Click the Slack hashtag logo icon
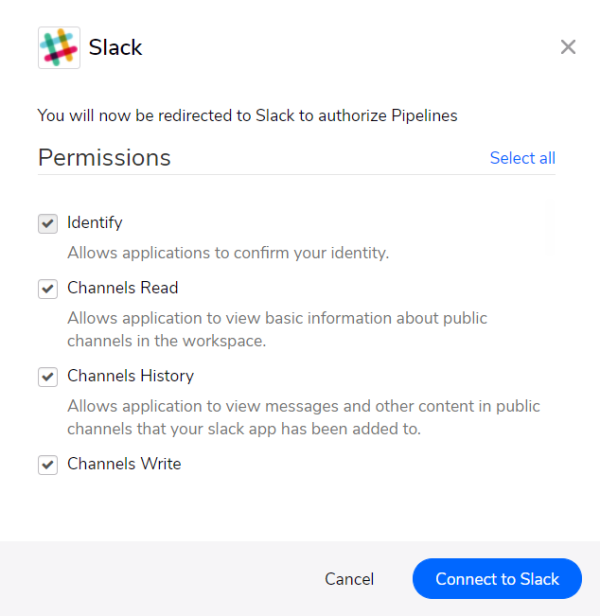This screenshot has height=616, width=600. (x=59, y=48)
